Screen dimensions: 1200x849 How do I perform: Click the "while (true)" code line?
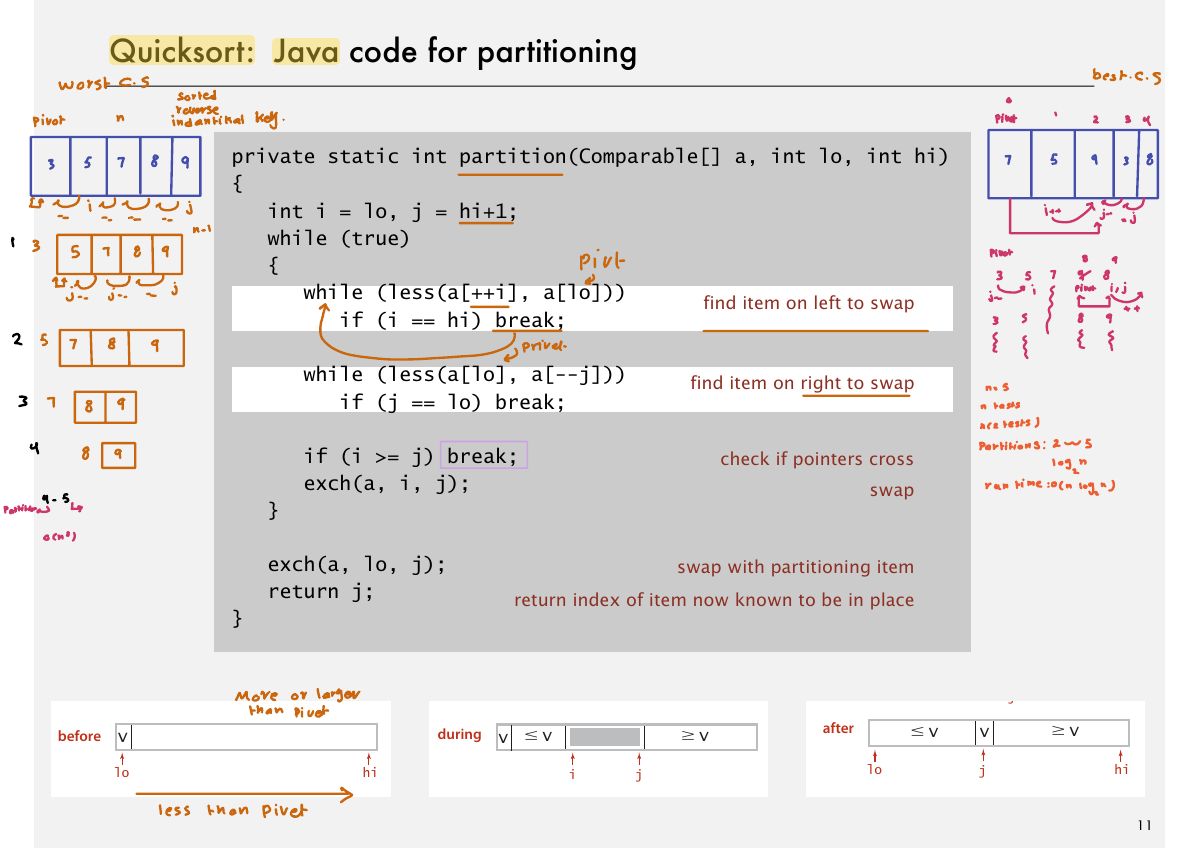coord(339,238)
